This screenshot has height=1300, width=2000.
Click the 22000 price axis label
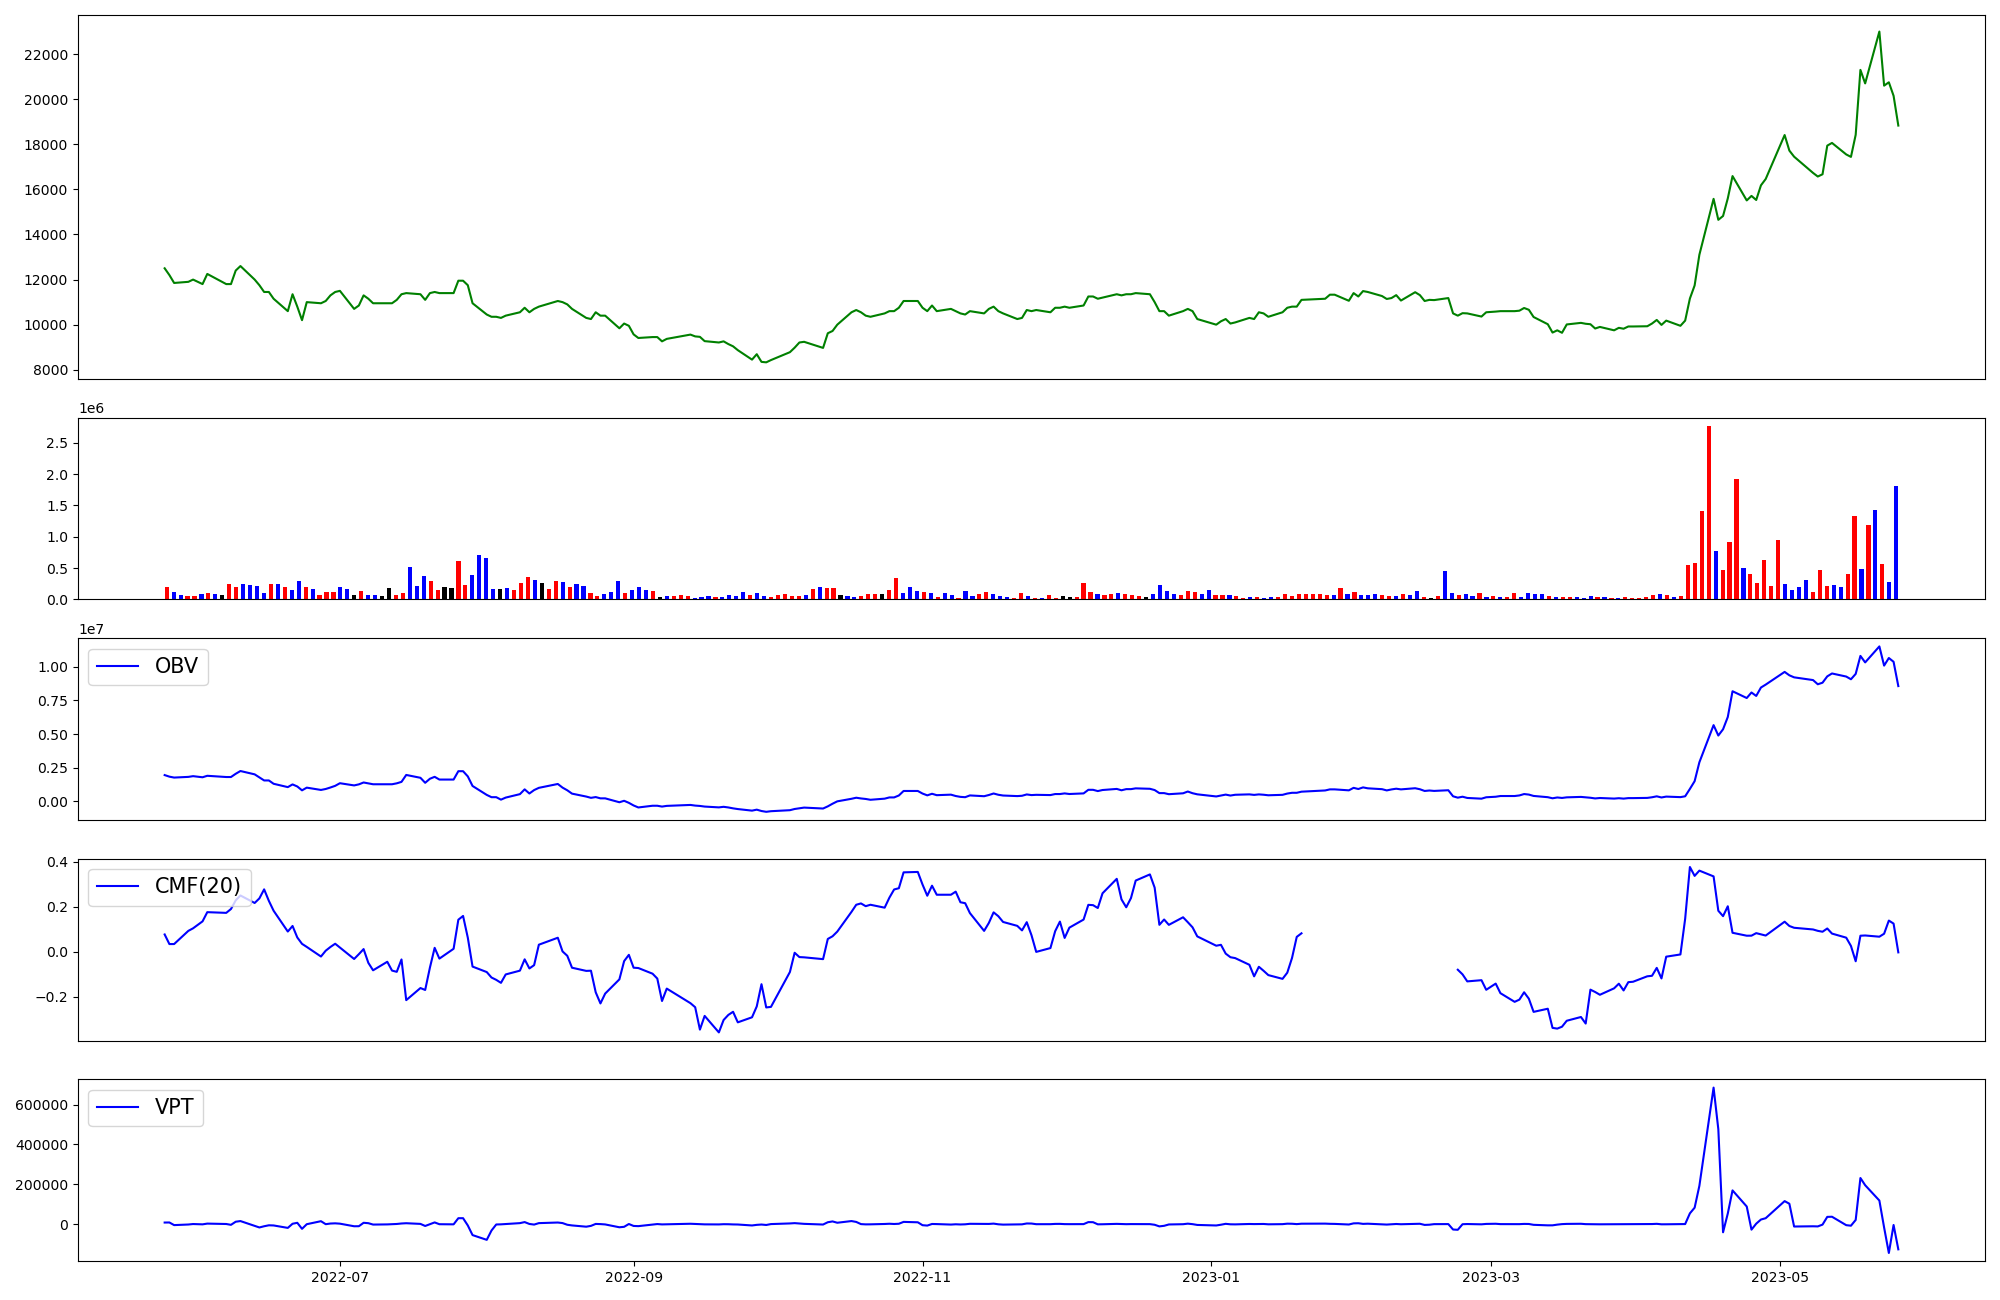point(45,55)
